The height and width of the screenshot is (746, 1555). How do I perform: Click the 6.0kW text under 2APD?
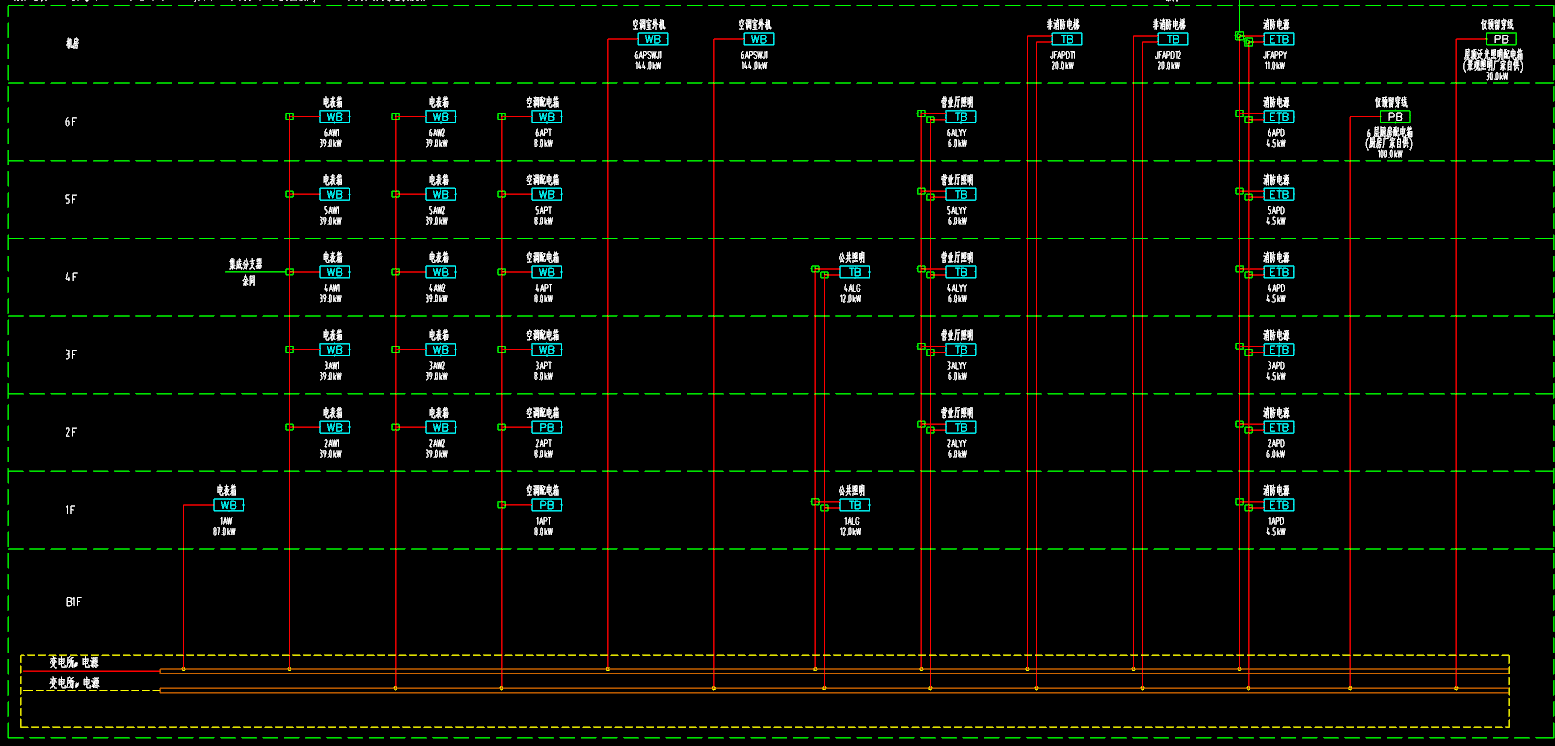click(x=1275, y=454)
